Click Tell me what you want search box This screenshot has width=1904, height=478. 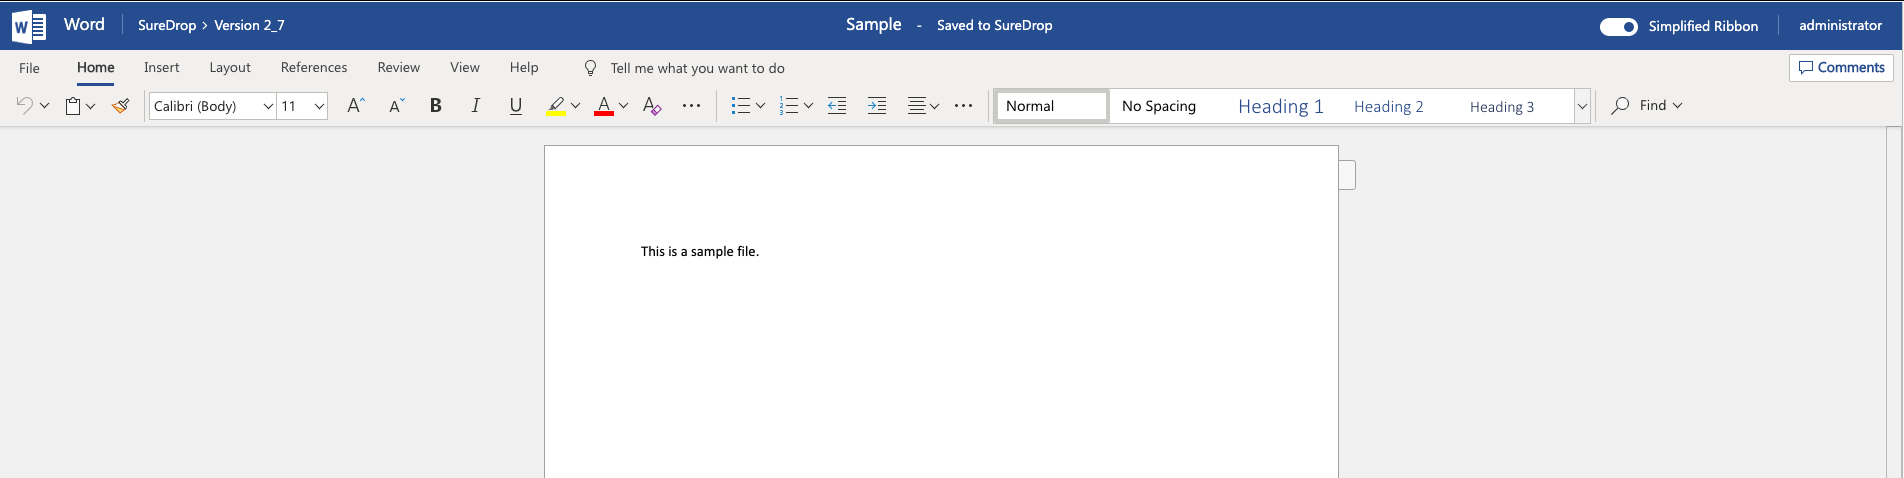point(697,68)
